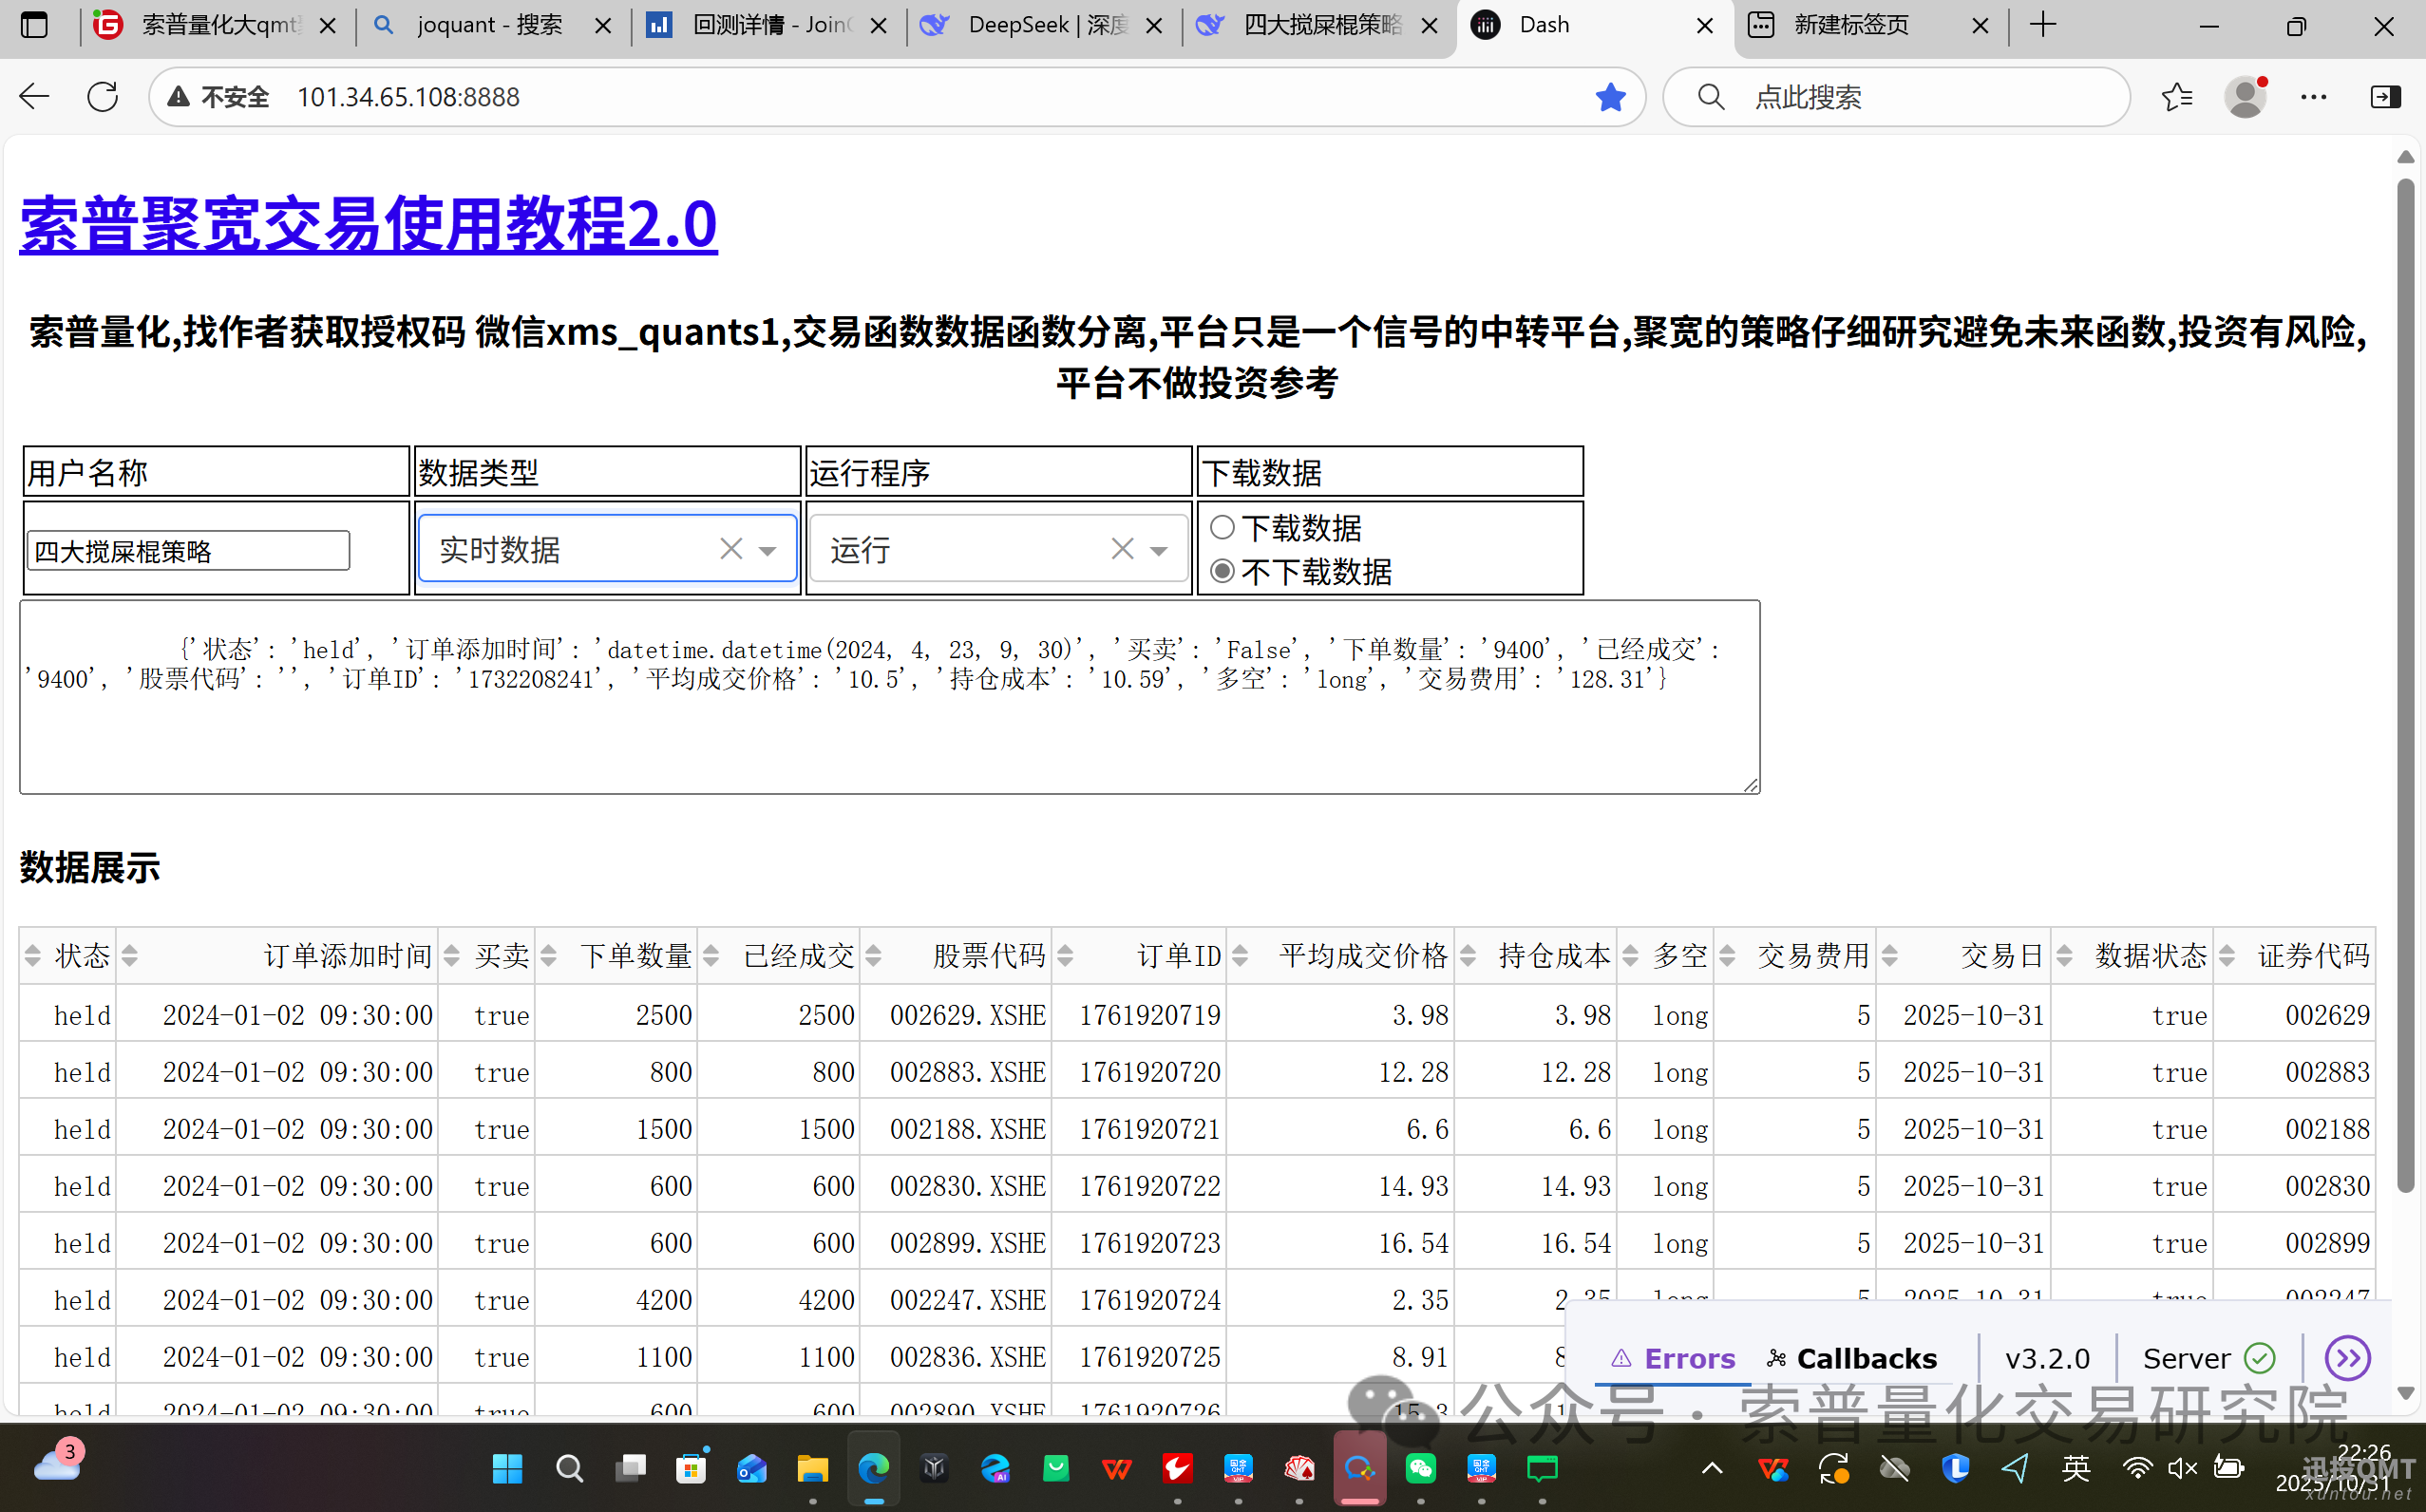Click the 用户名称 input field containing 四大搅屎棍策略

(186, 550)
